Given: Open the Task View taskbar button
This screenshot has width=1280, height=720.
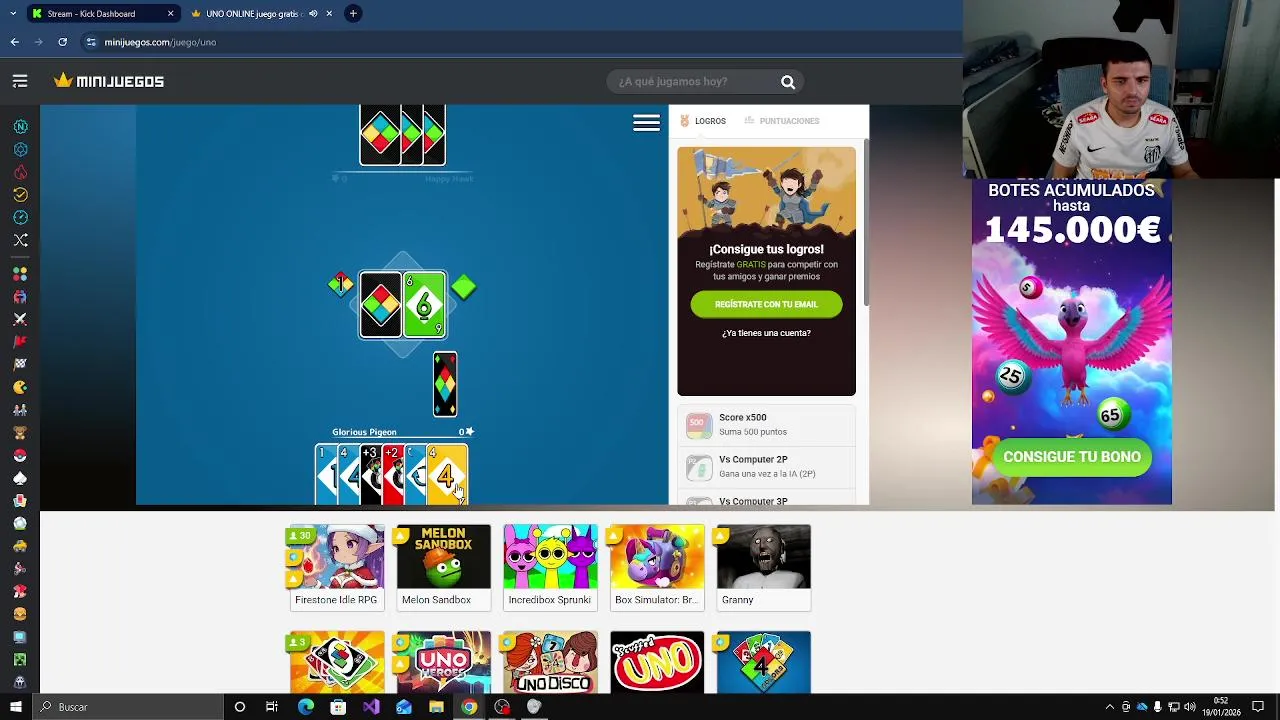Looking at the screenshot, I should tap(272, 707).
